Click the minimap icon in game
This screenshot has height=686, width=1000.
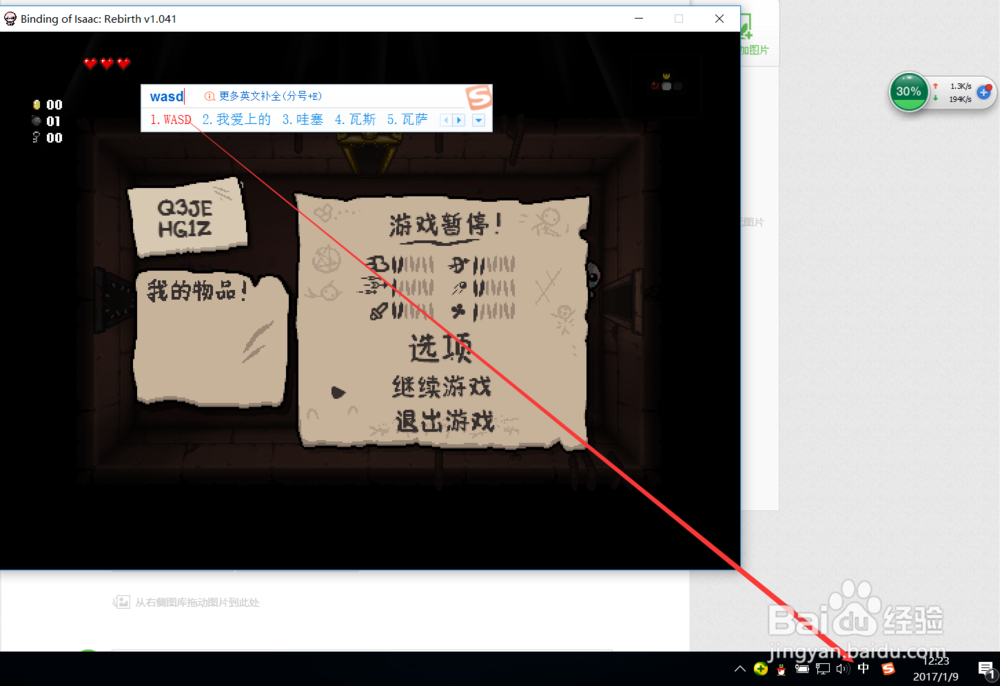click(x=666, y=83)
